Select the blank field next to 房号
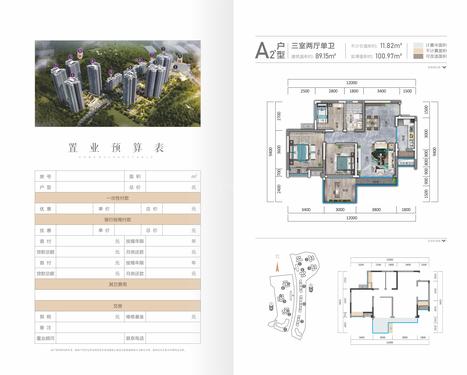Viewport: 467px width, 375px height. (90, 176)
